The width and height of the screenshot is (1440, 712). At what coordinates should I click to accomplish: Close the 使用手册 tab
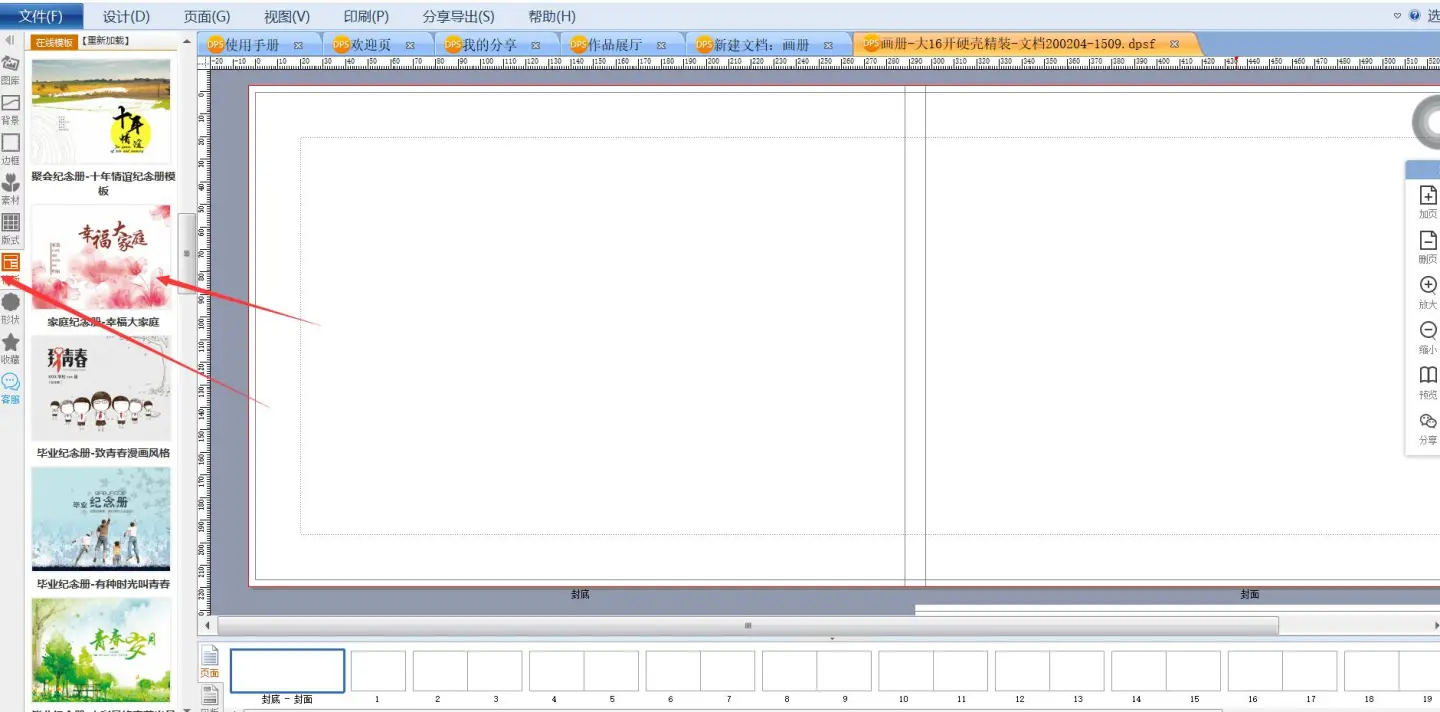pos(298,45)
